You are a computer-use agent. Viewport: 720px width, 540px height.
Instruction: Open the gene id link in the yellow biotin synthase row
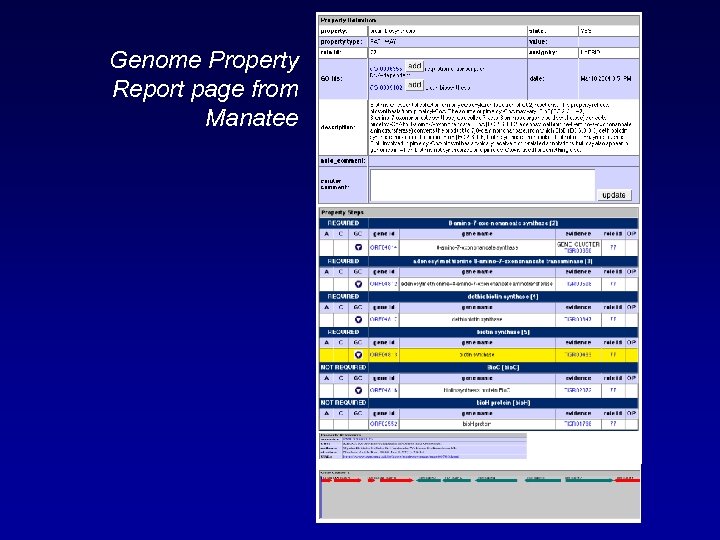point(383,355)
